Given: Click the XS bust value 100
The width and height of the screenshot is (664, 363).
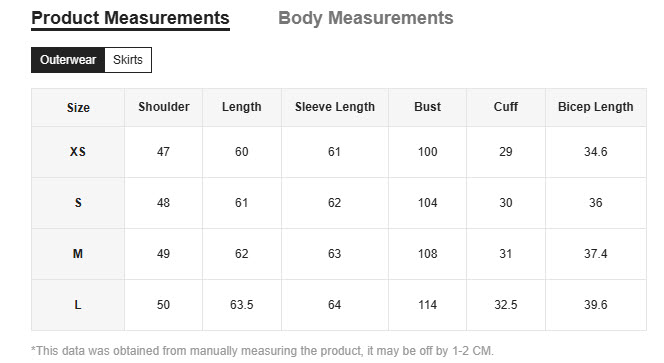Looking at the screenshot, I should [427, 152].
